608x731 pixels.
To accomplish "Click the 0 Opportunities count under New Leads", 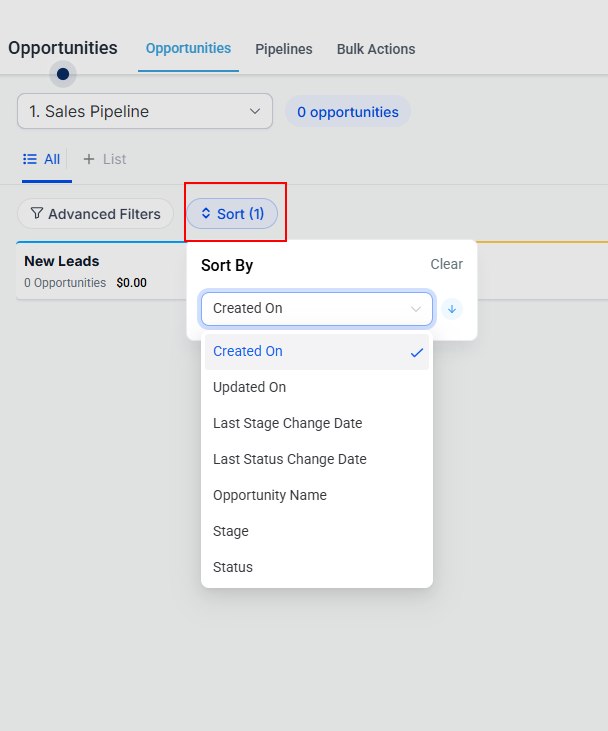I will click(x=65, y=283).
